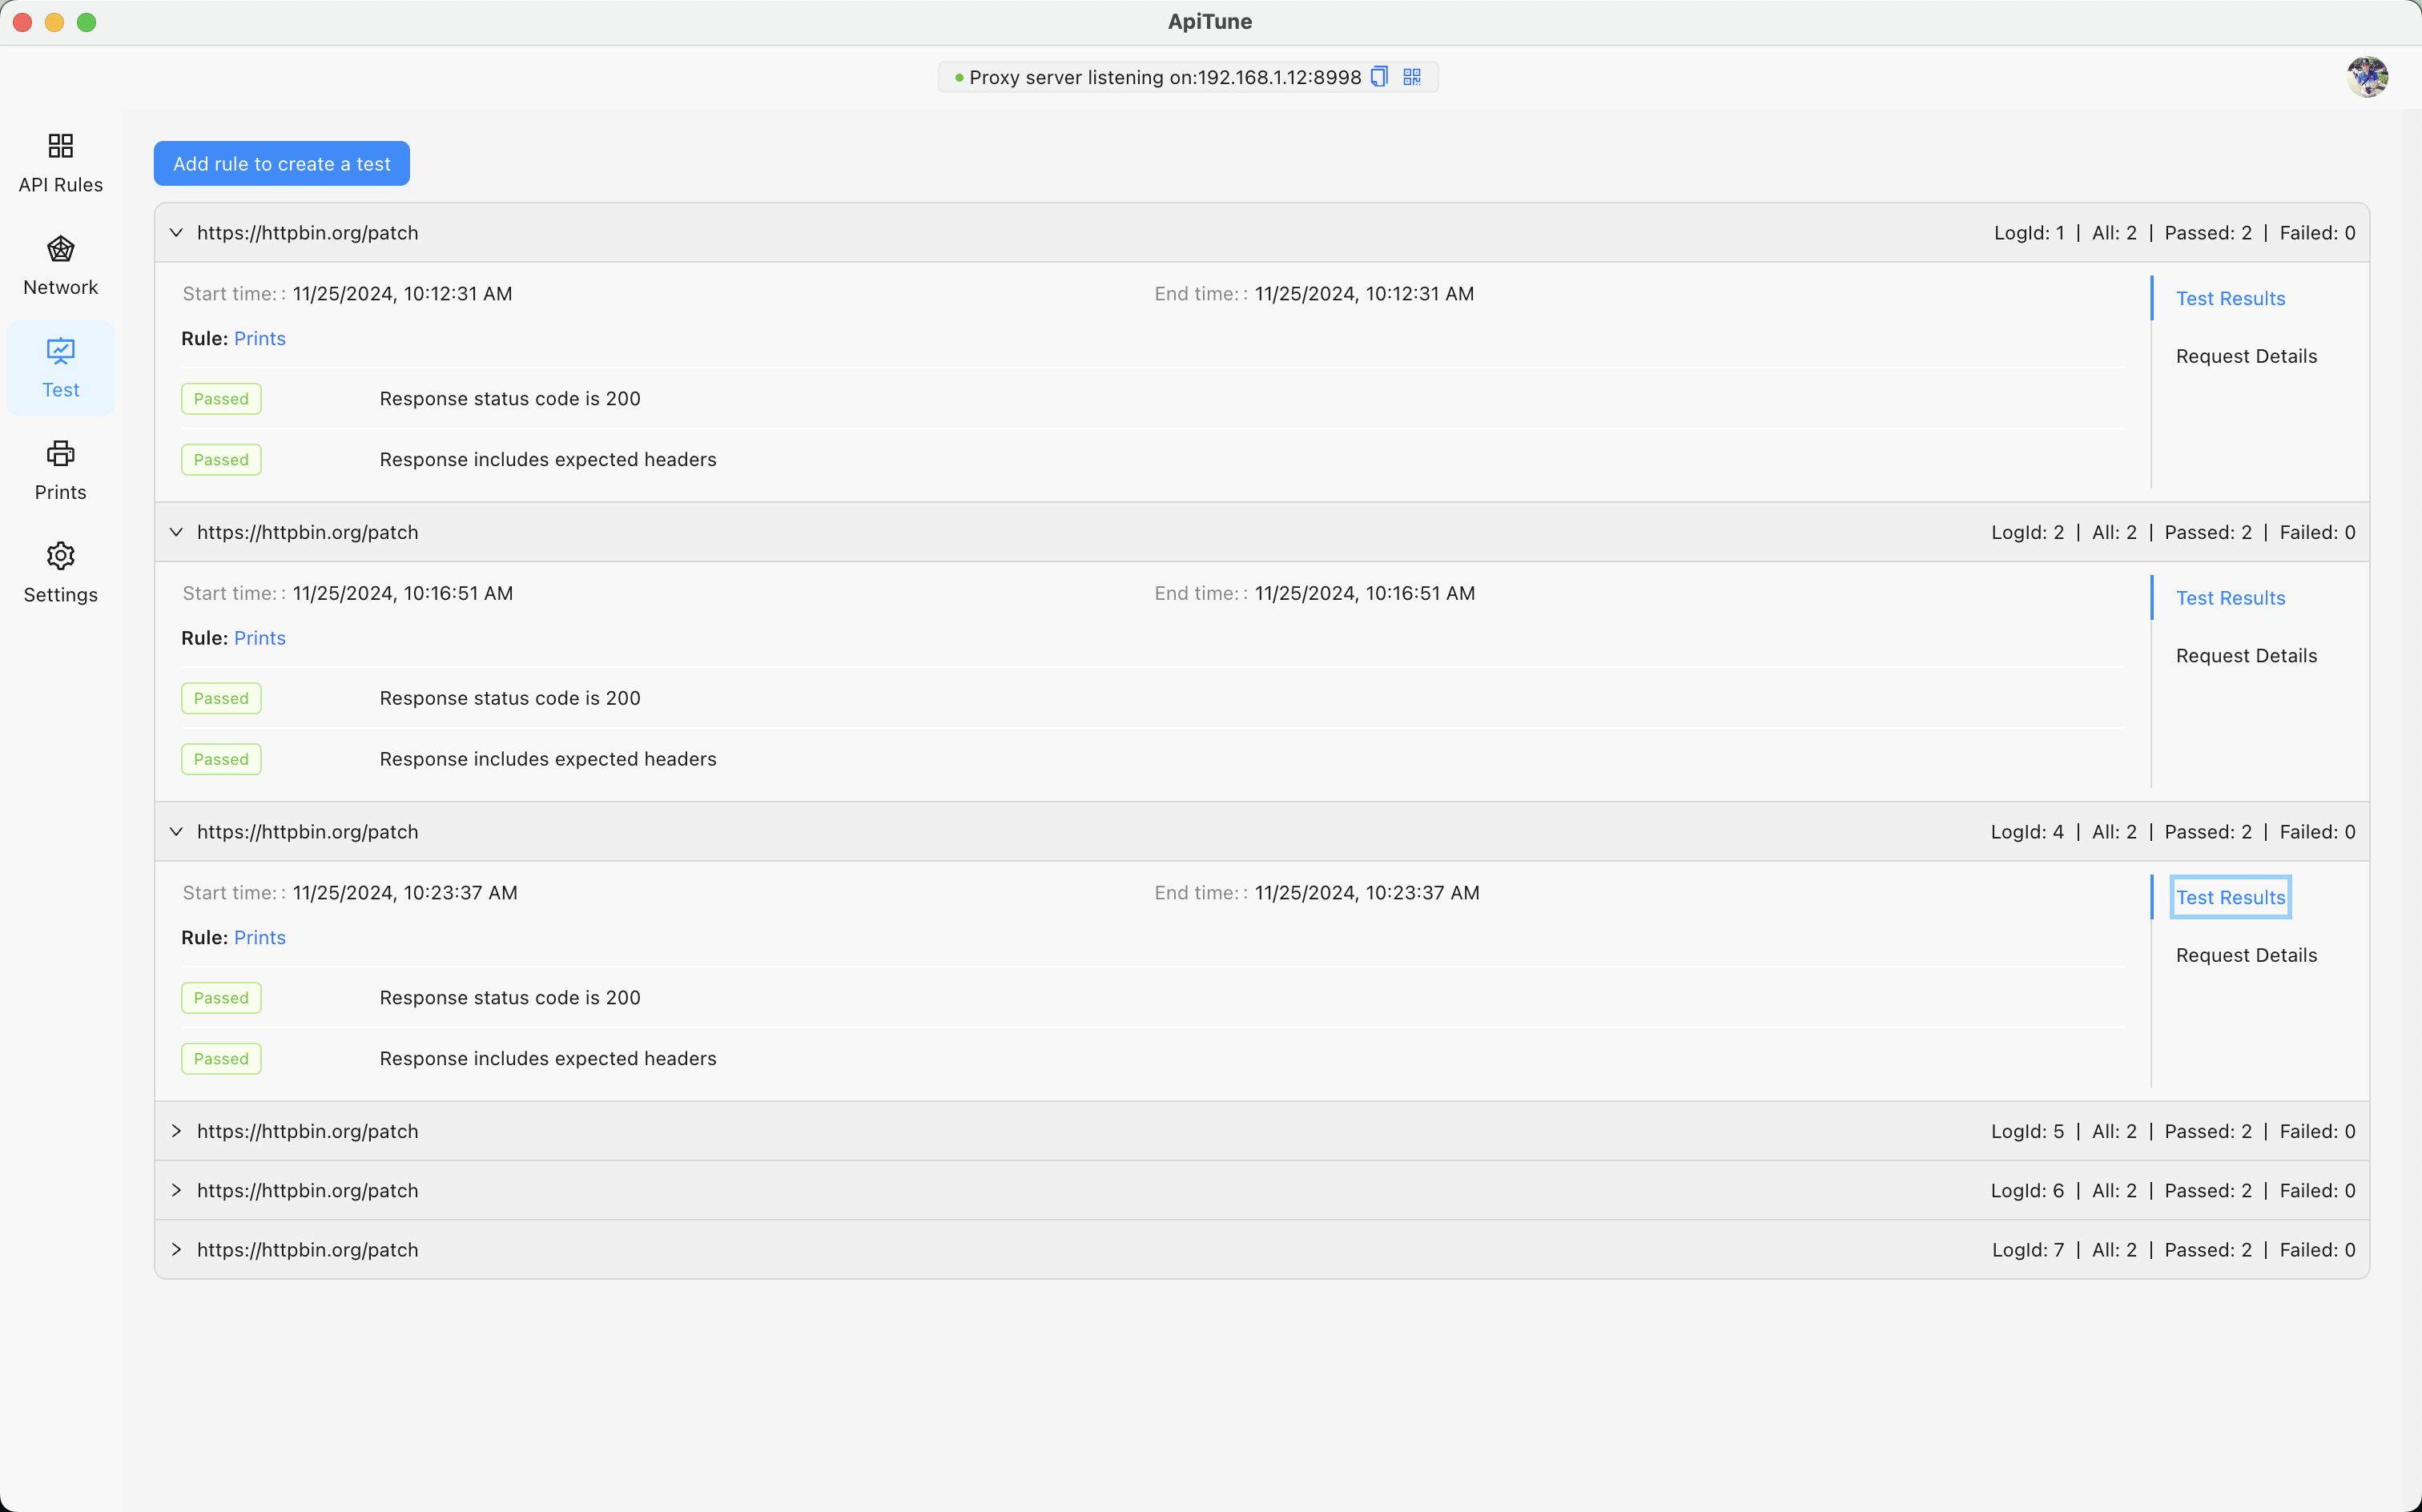
Task: Expand the LogId 5 test entry
Action: (x=176, y=1131)
